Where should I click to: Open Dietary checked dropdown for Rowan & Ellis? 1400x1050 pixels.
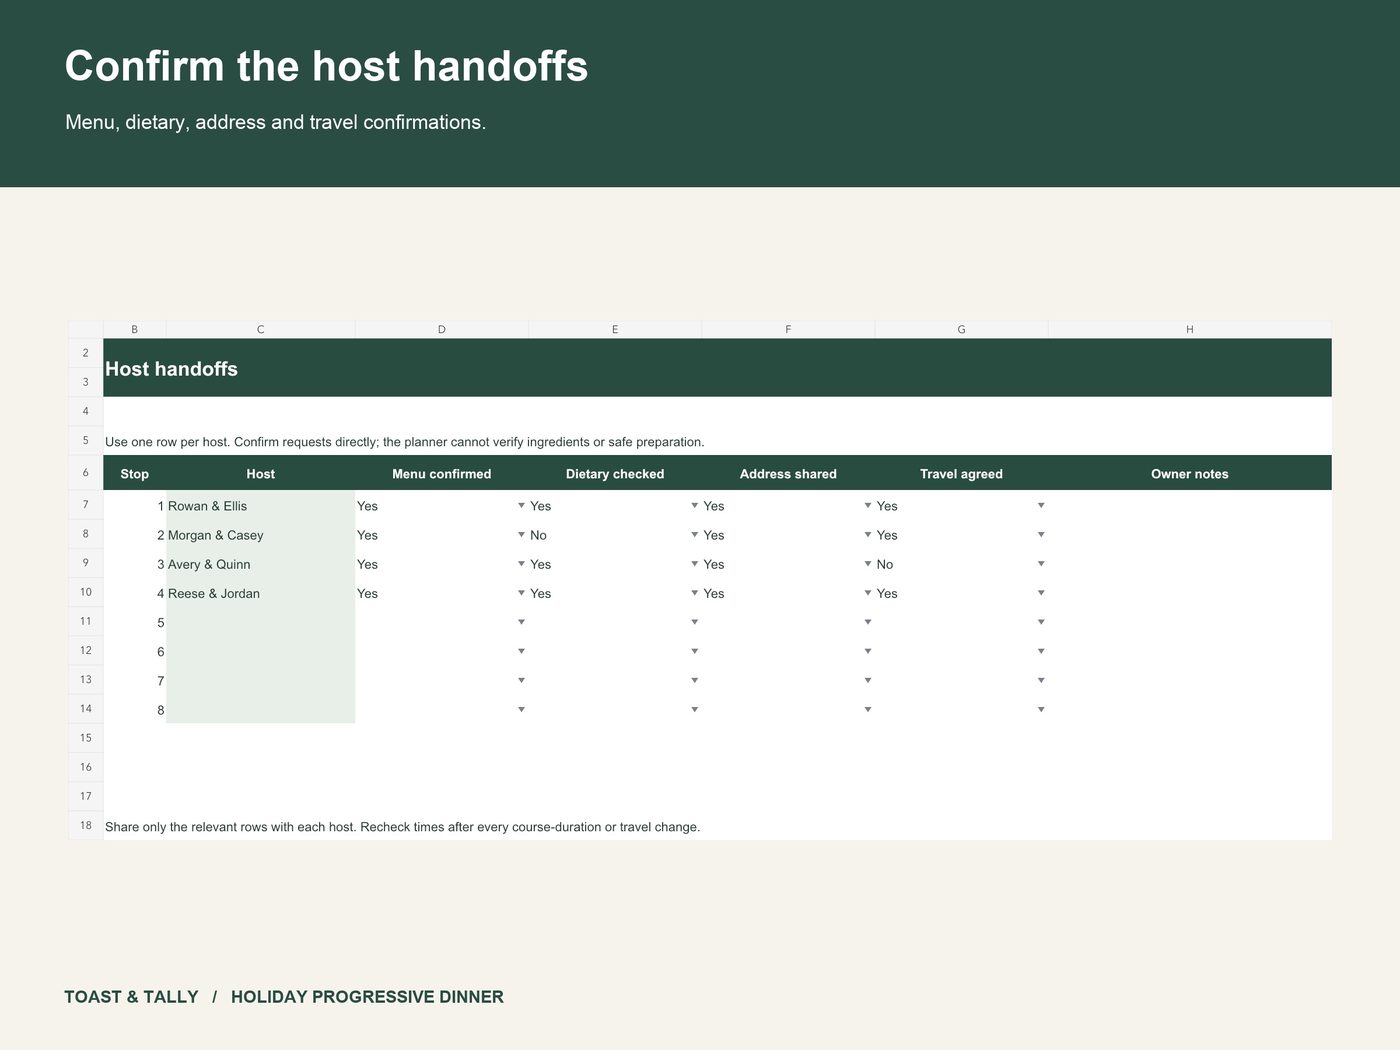(694, 506)
